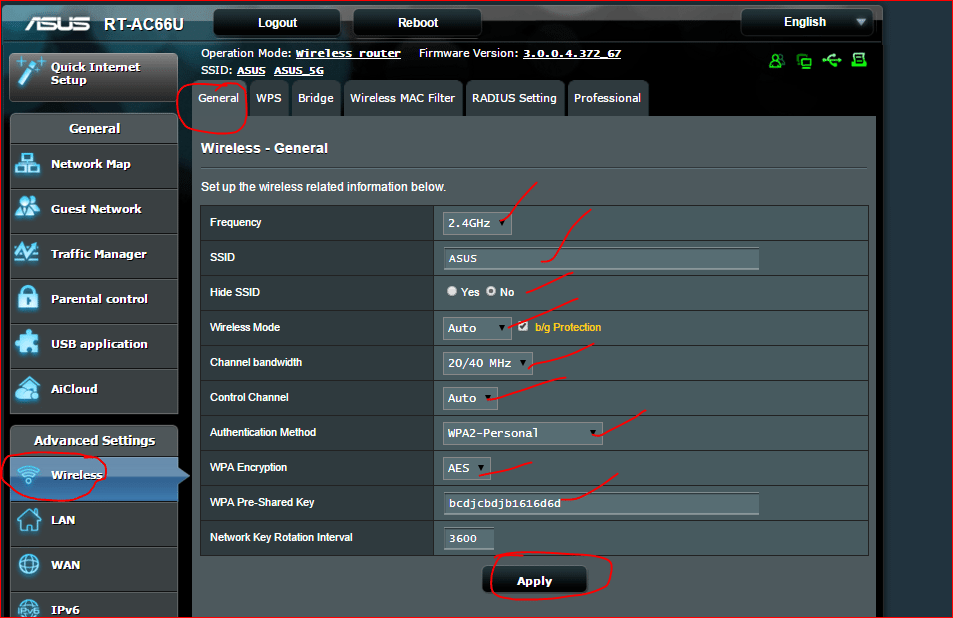Open the Wireless Mode dropdown
The image size is (953, 618).
pyautogui.click(x=477, y=328)
